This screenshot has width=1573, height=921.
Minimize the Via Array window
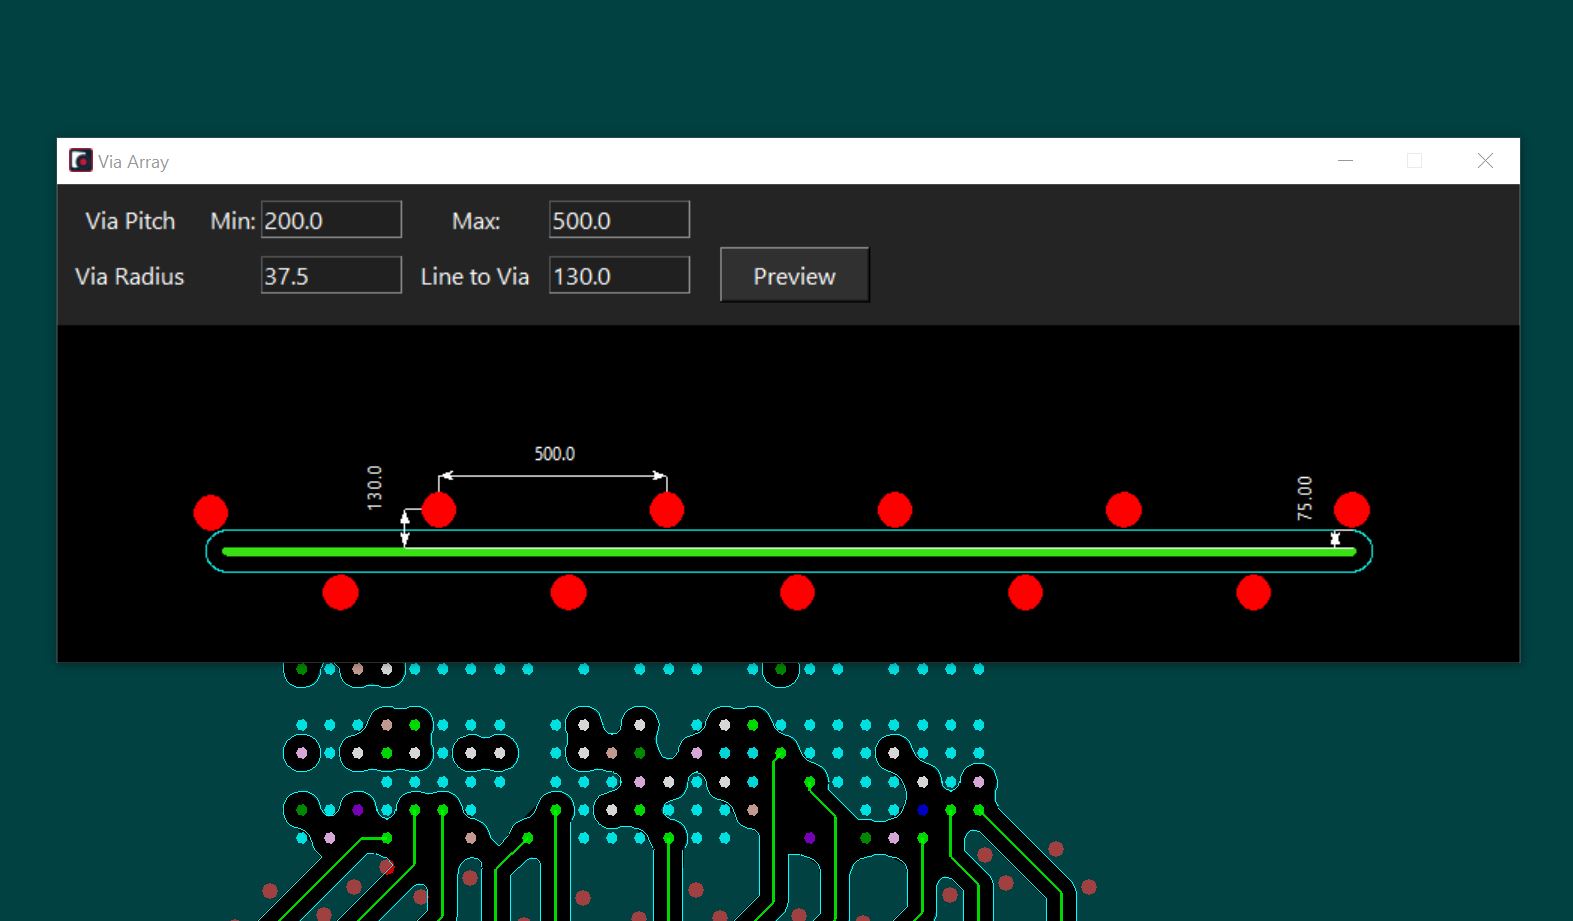pos(1346,161)
